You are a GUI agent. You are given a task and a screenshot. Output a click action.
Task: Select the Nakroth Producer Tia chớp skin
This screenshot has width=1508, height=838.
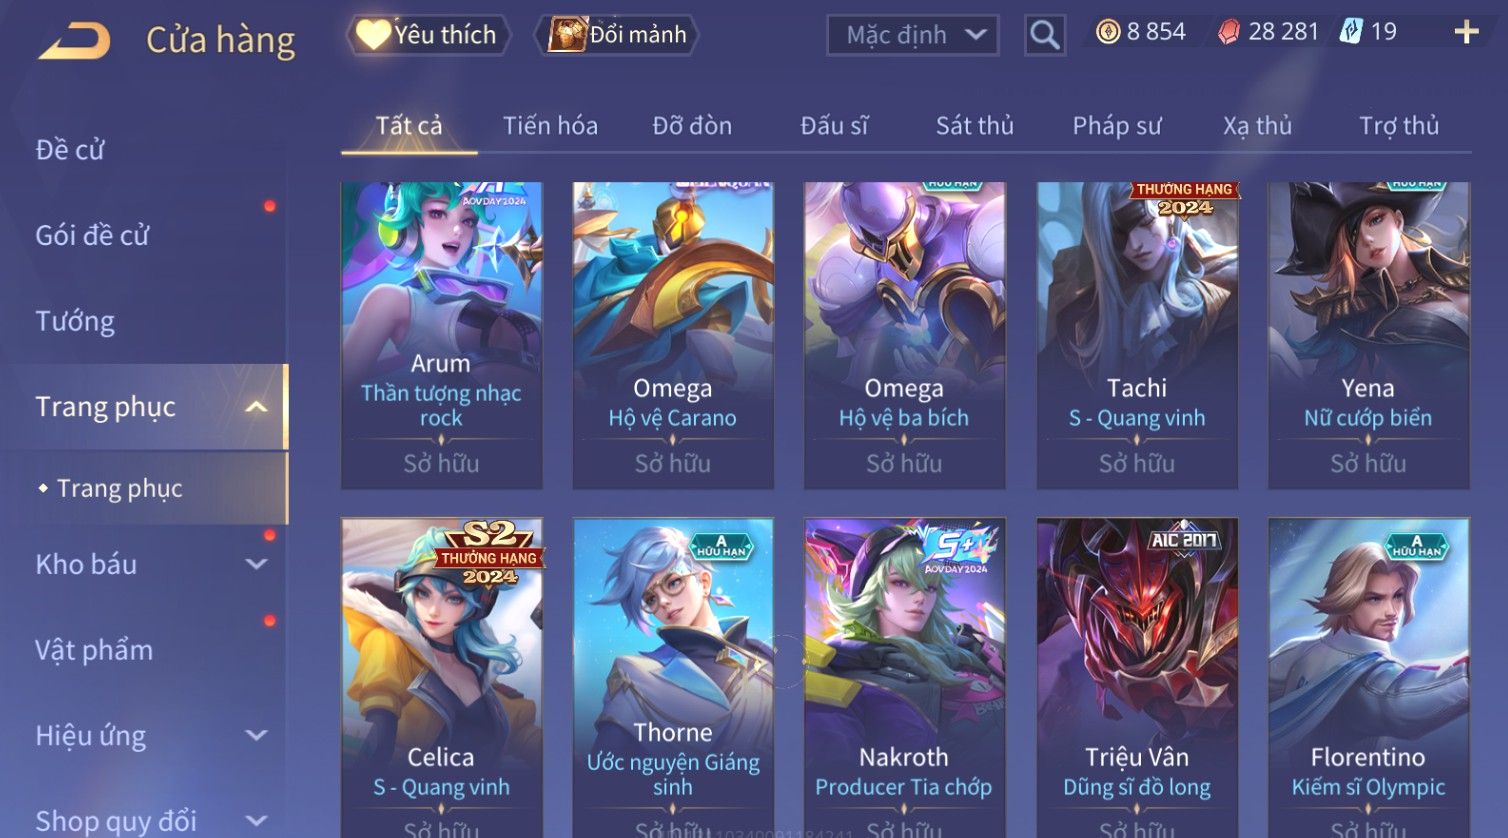(x=904, y=677)
